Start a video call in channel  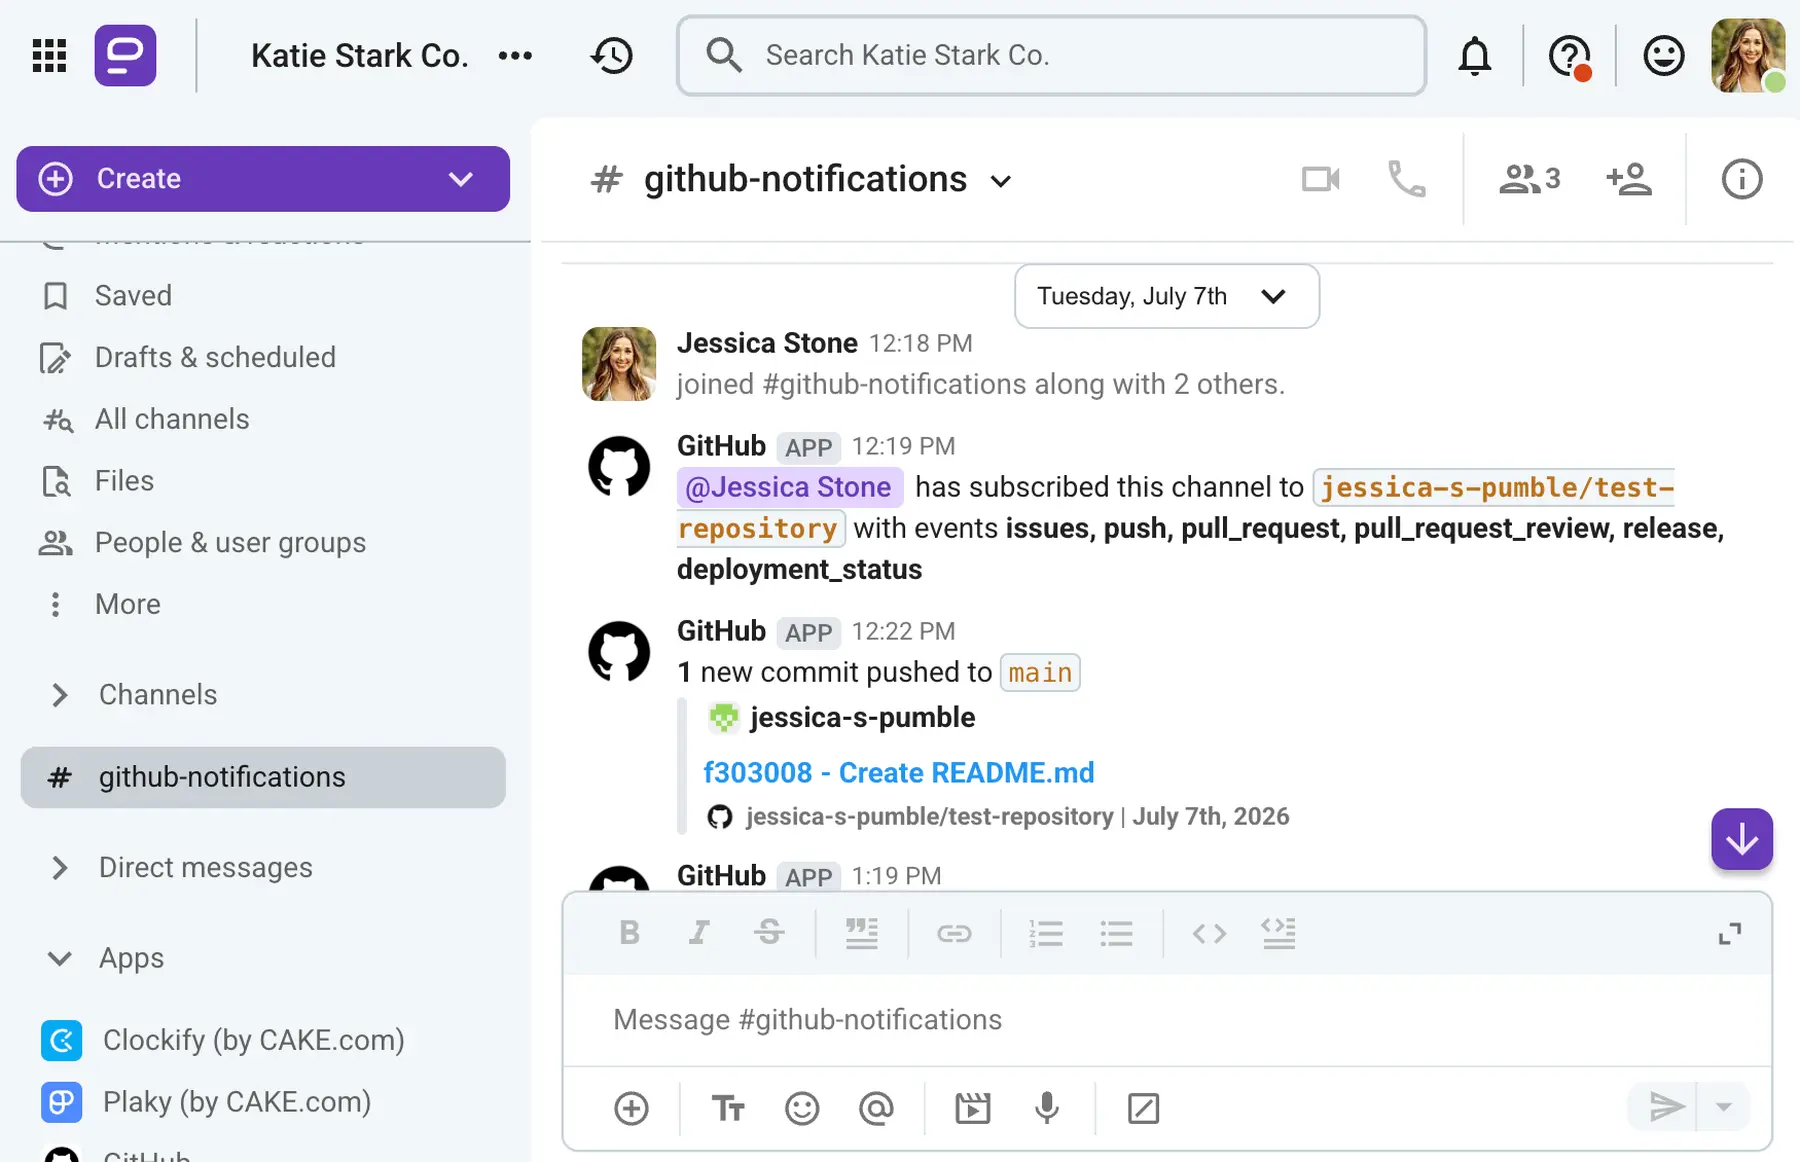click(x=1320, y=179)
